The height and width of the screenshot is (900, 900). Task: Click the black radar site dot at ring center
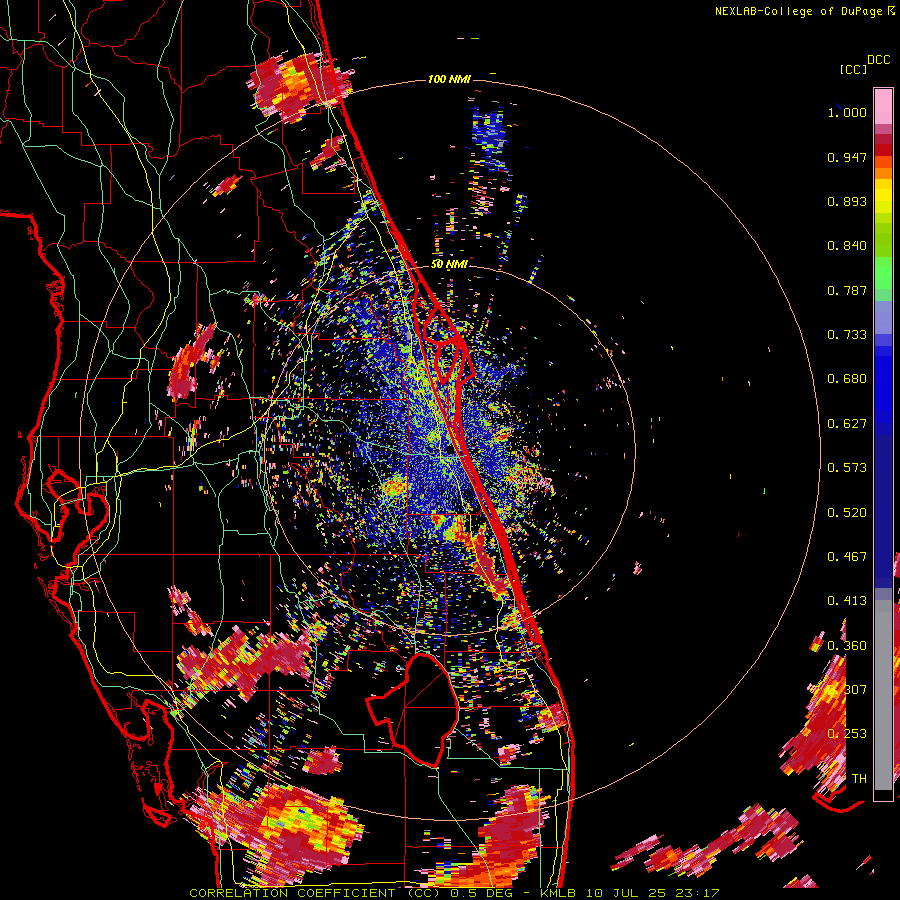[x=448, y=450]
